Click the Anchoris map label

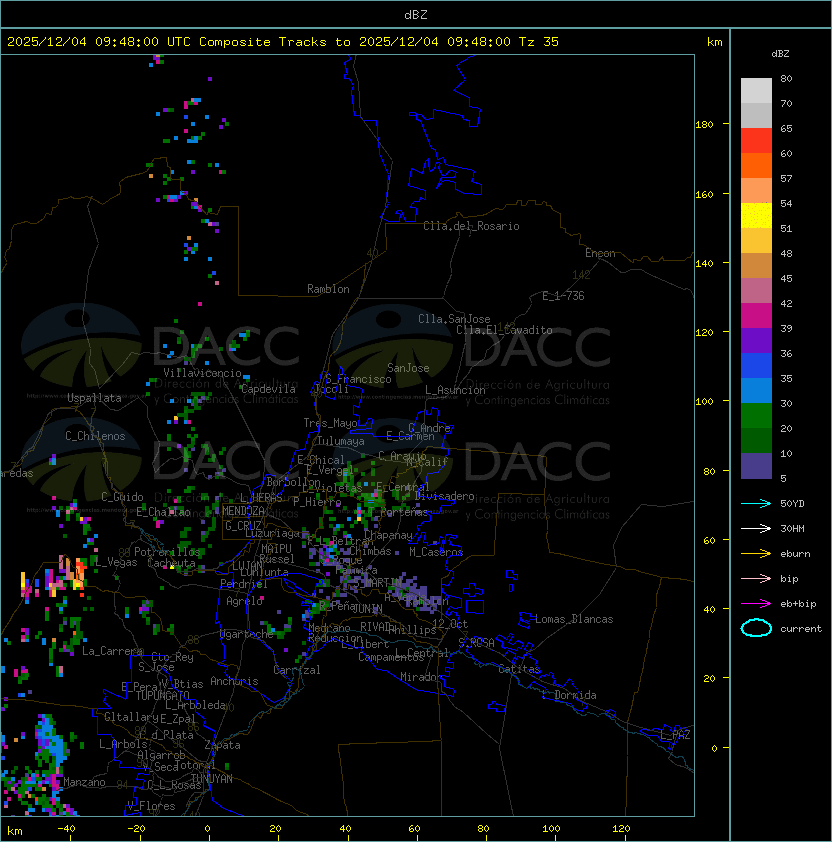pyautogui.click(x=234, y=681)
